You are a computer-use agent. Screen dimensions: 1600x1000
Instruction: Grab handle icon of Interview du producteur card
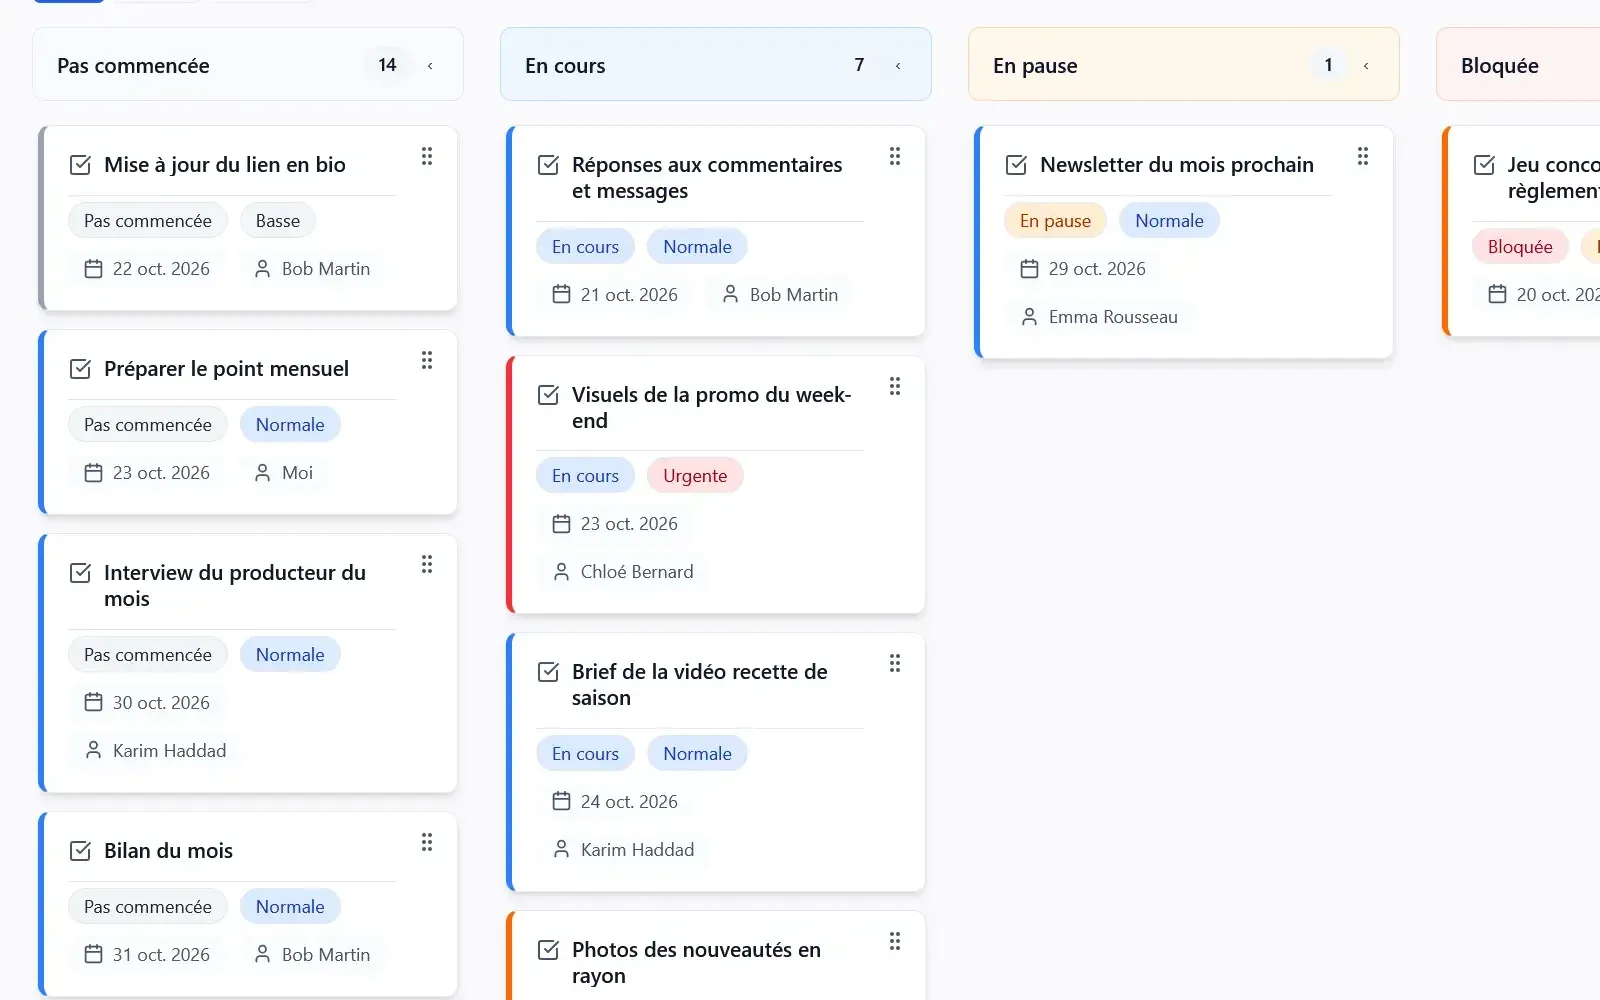[427, 564]
